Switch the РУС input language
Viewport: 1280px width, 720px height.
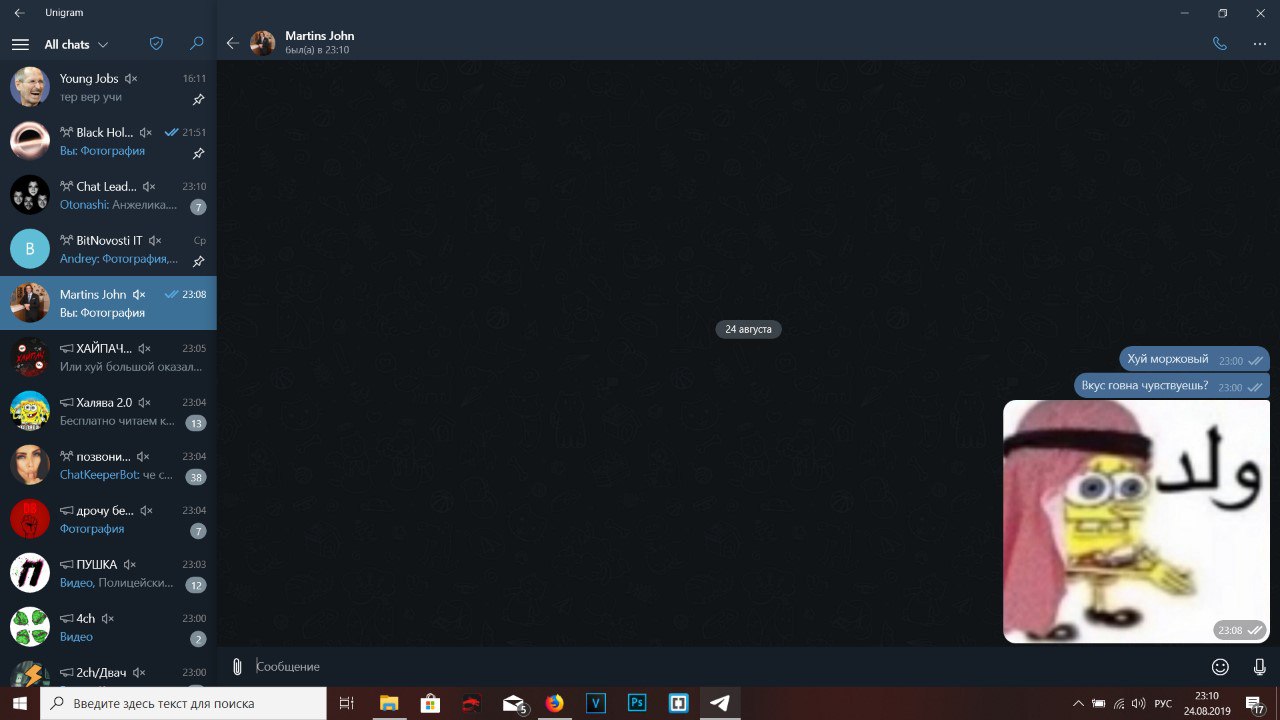[1163, 703]
